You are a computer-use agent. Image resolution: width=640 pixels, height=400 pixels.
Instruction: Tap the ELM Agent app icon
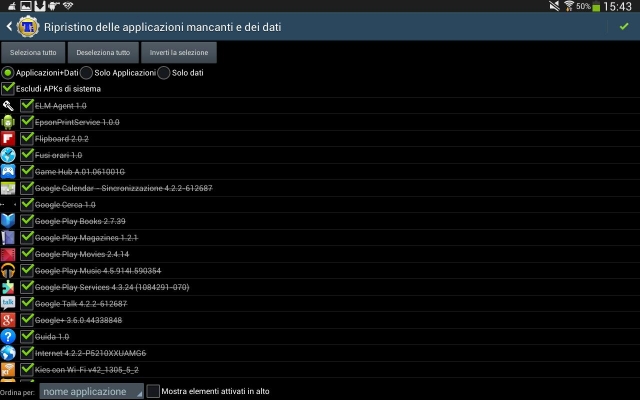tap(8, 106)
